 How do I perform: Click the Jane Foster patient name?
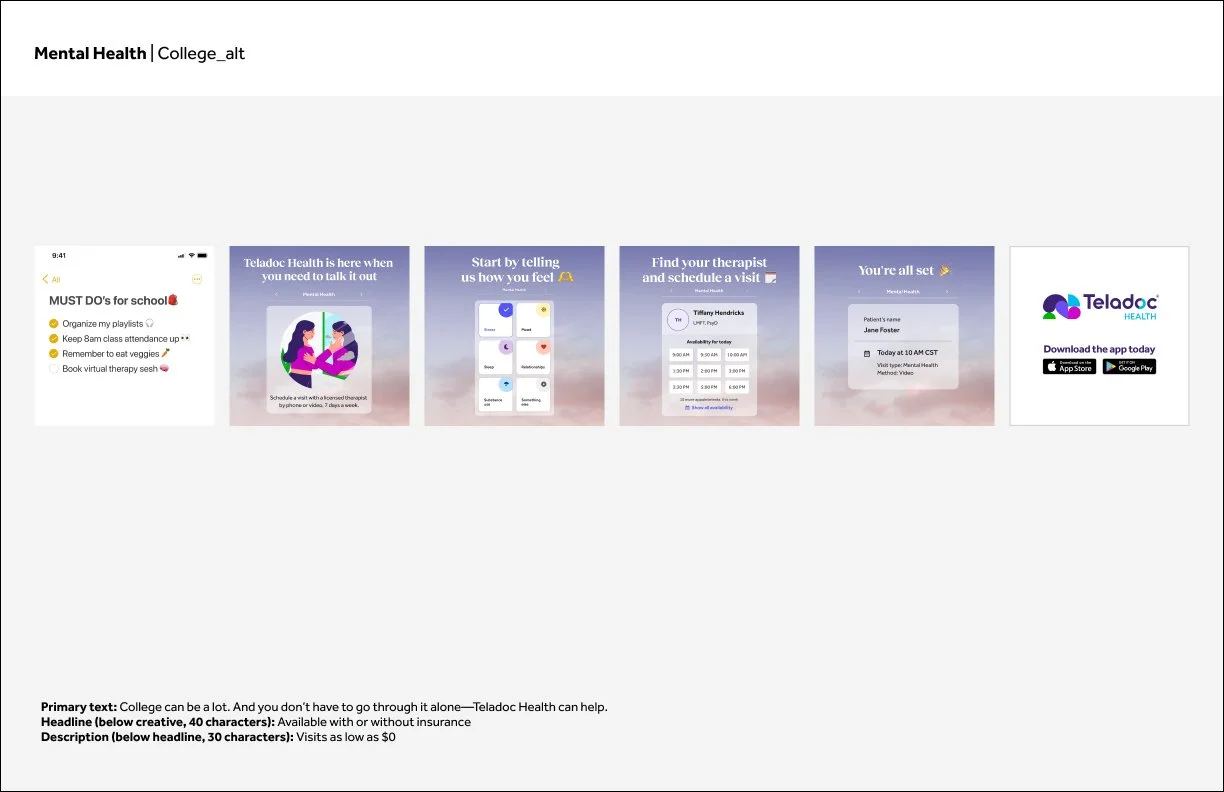click(x=882, y=330)
